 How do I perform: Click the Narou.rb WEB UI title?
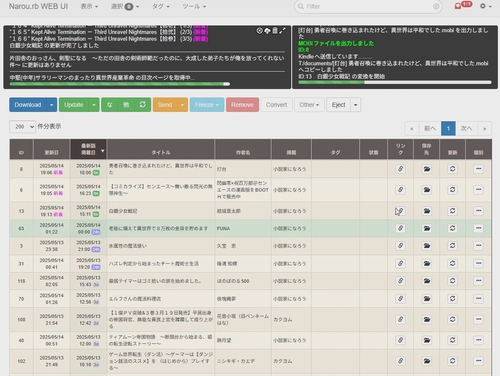[x=38, y=6]
